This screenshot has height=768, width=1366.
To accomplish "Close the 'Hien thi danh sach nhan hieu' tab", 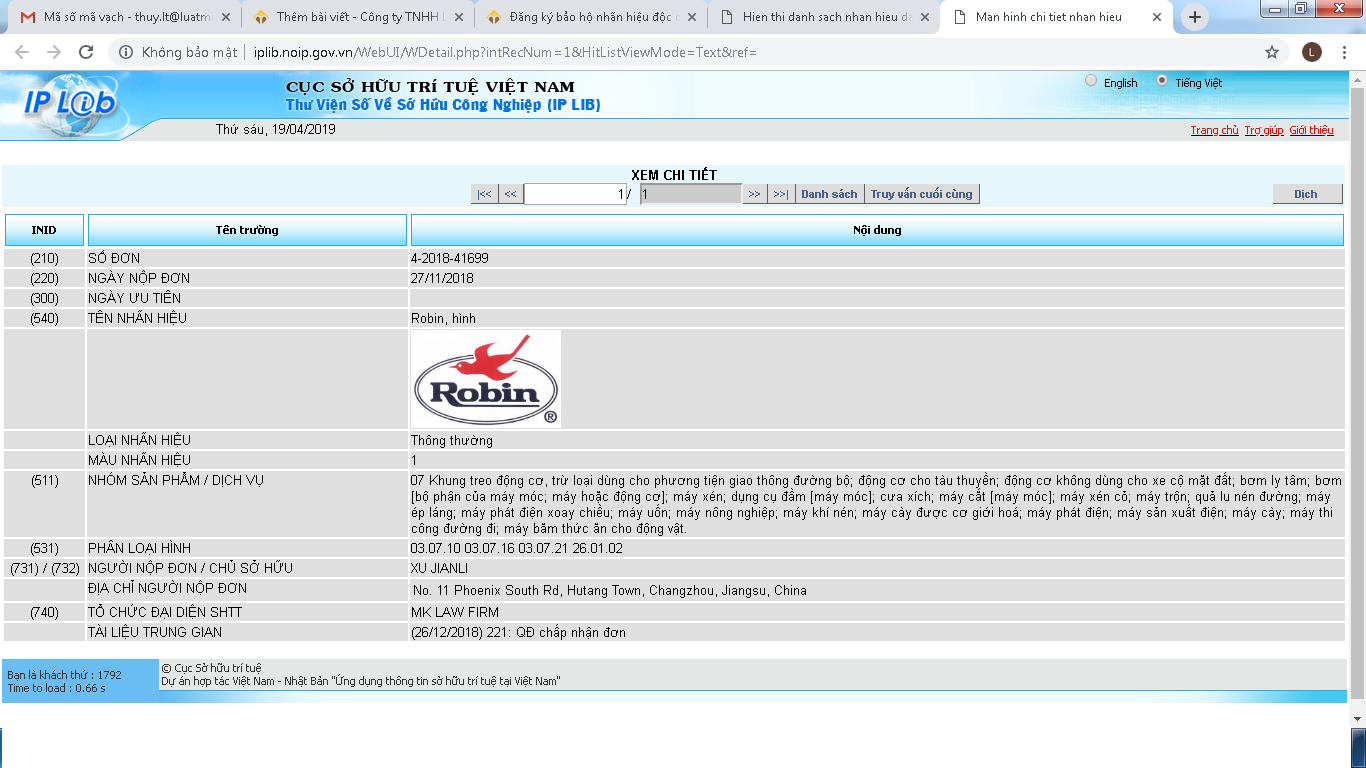I will (x=923, y=17).
